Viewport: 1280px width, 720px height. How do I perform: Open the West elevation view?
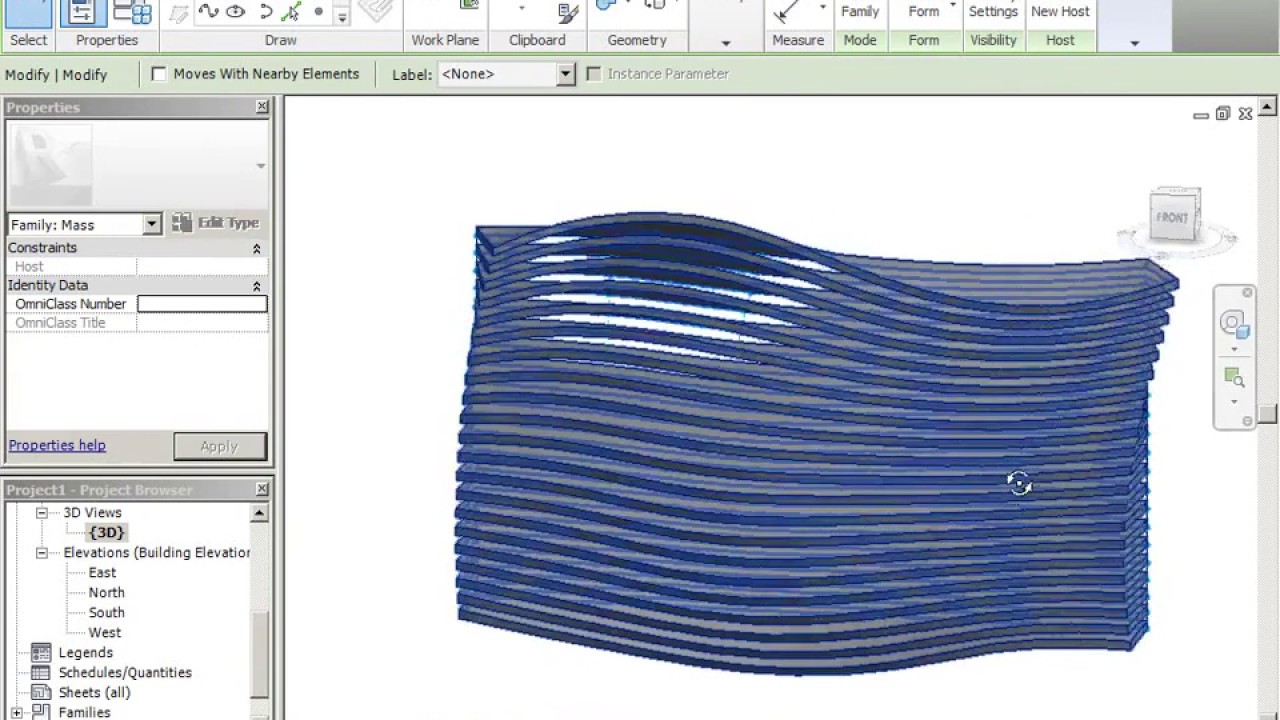104,632
